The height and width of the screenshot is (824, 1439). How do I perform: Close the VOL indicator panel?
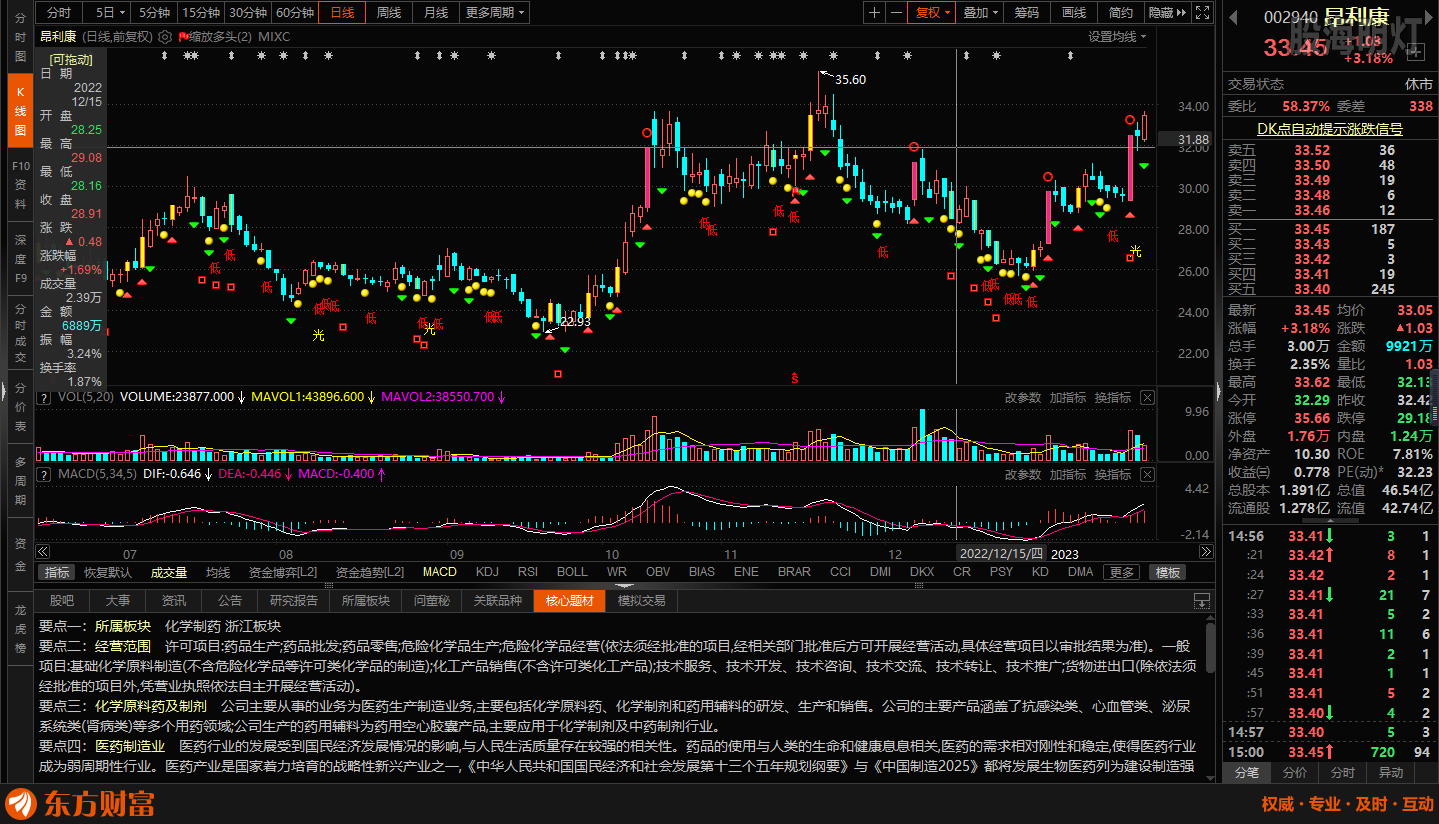click(1147, 397)
